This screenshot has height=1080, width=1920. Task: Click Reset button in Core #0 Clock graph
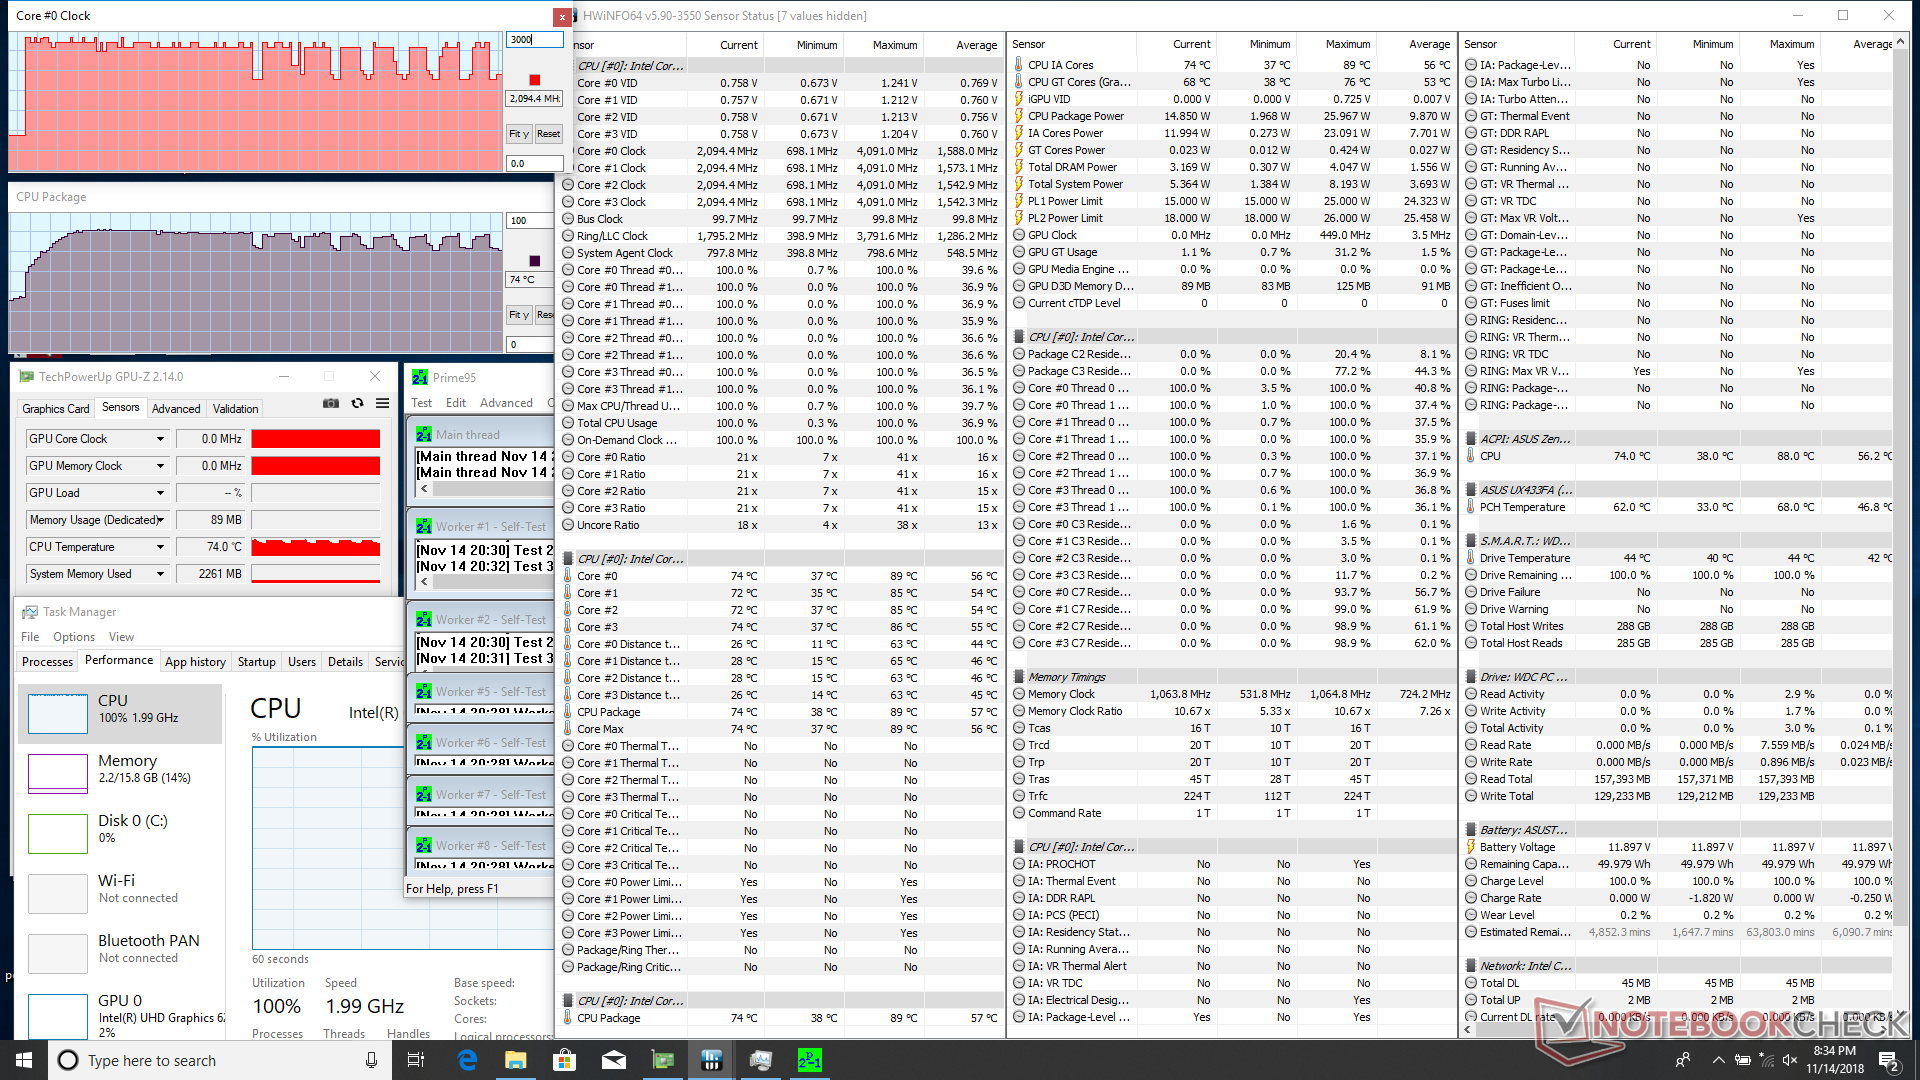coord(548,134)
